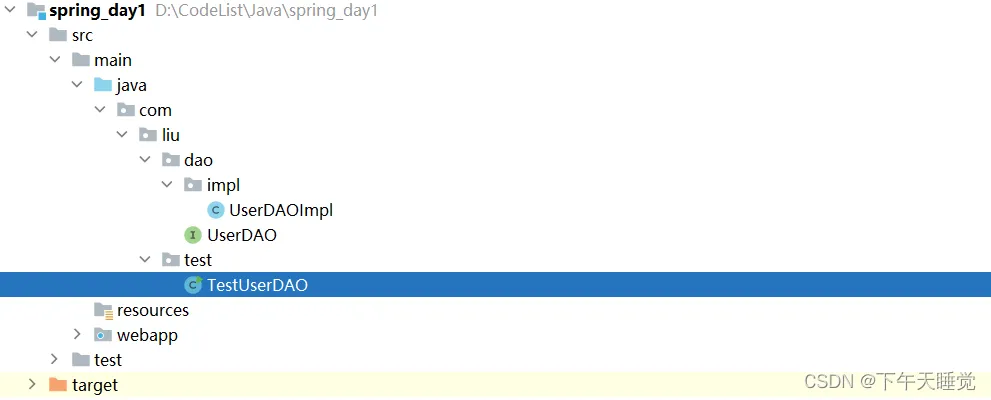This screenshot has width=991, height=400.
Task: Select the UserDAOImpl file name
Action: [281, 210]
